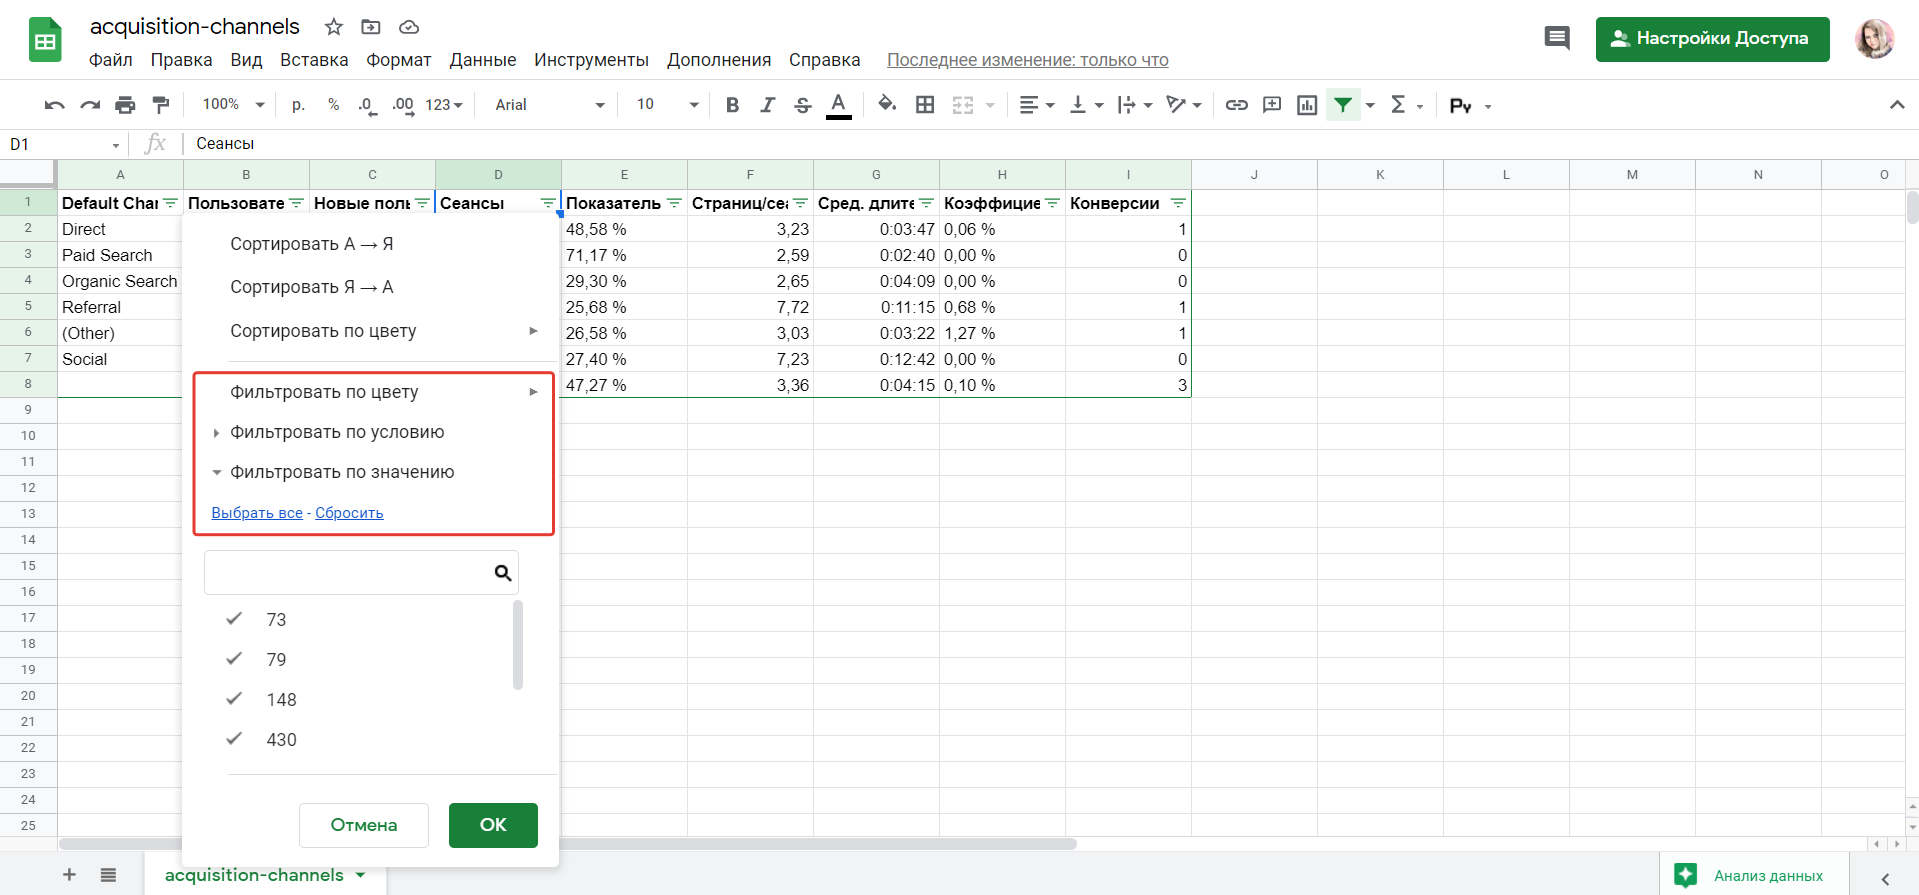Viewport: 1919px width, 895px height.
Task: Select the paint format roller icon
Action: (x=160, y=105)
